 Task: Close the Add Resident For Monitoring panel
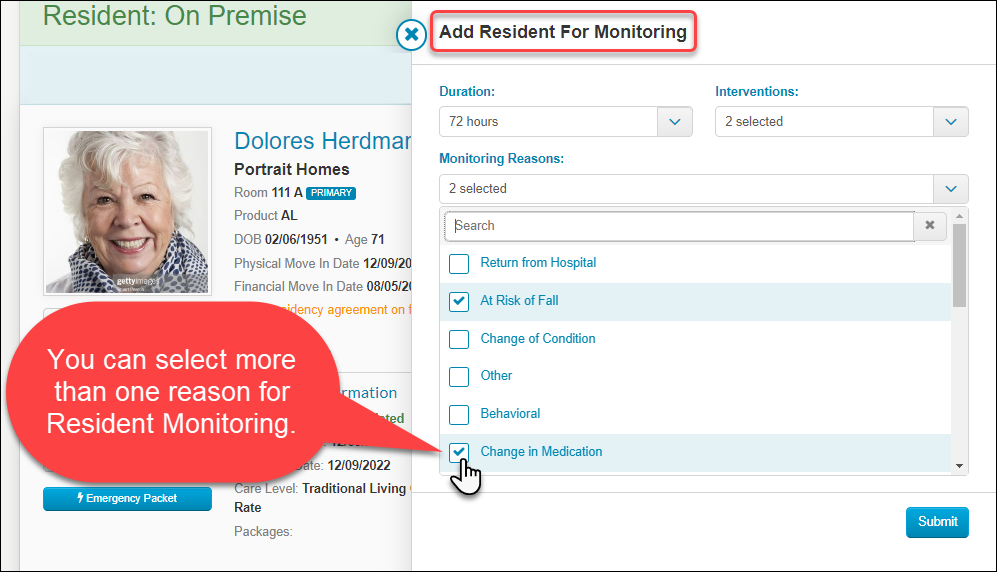click(411, 34)
